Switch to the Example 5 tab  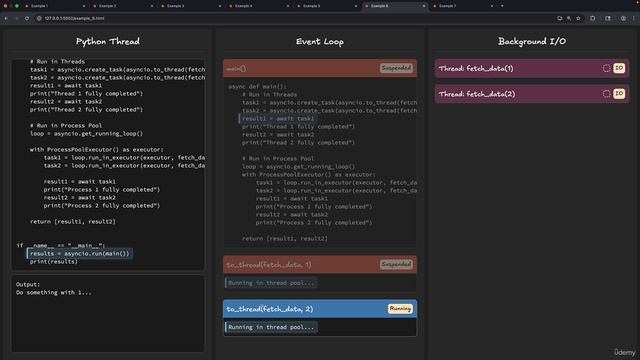tap(327, 6)
